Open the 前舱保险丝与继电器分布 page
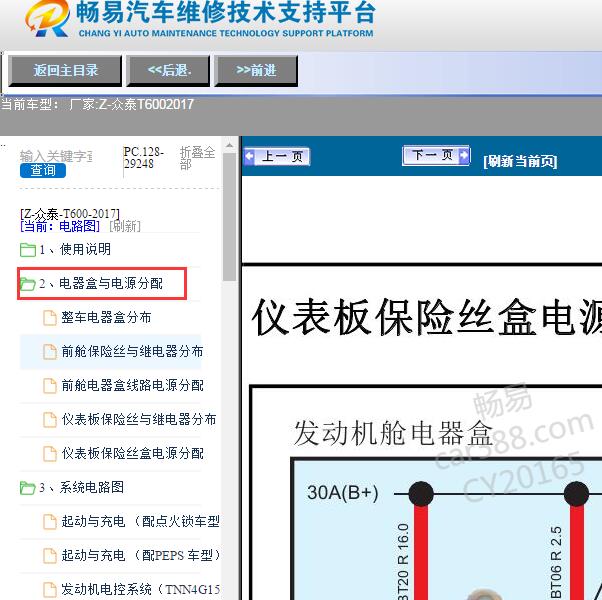Image resolution: width=602 pixels, height=600 pixels. [x=132, y=352]
